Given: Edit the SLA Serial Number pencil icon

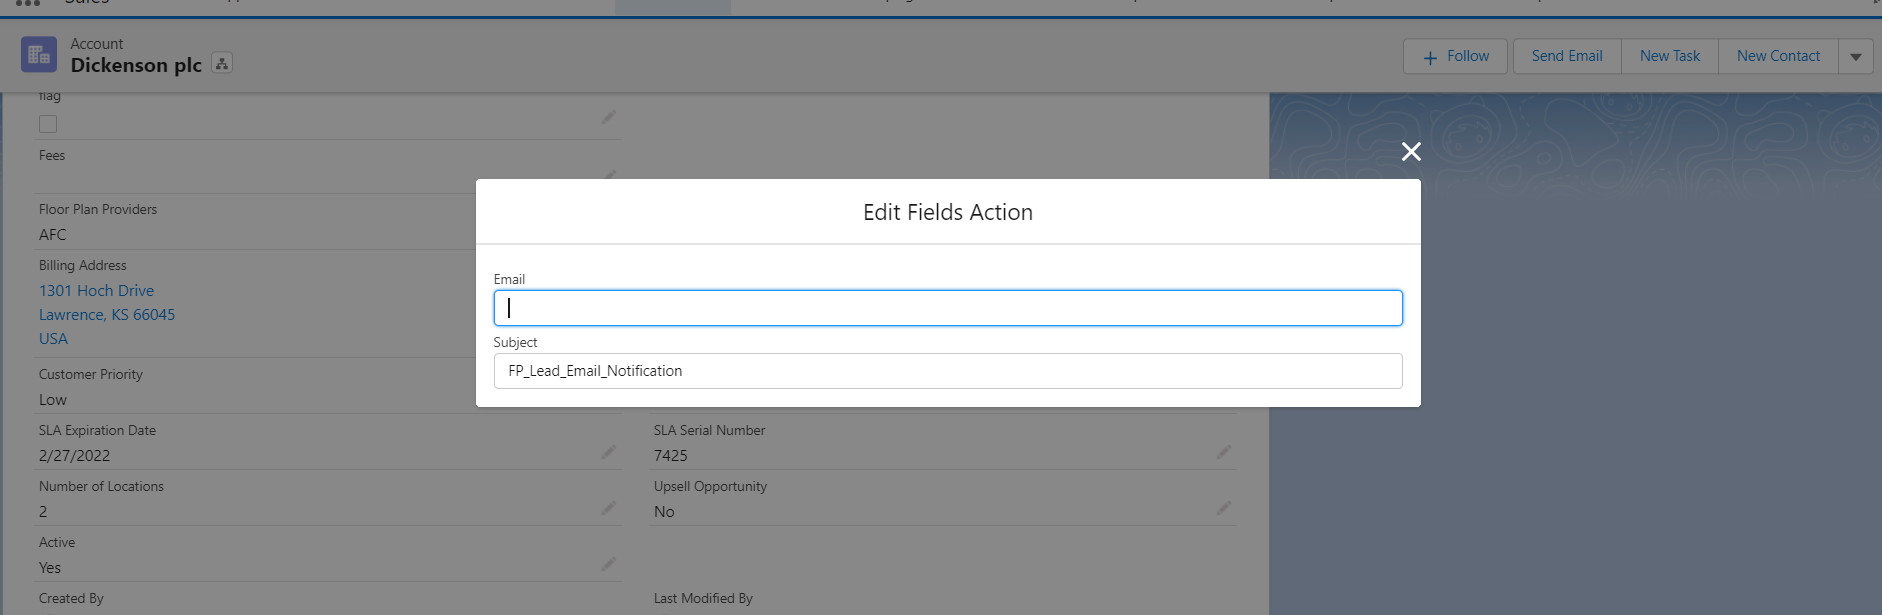Looking at the screenshot, I should tap(1223, 453).
